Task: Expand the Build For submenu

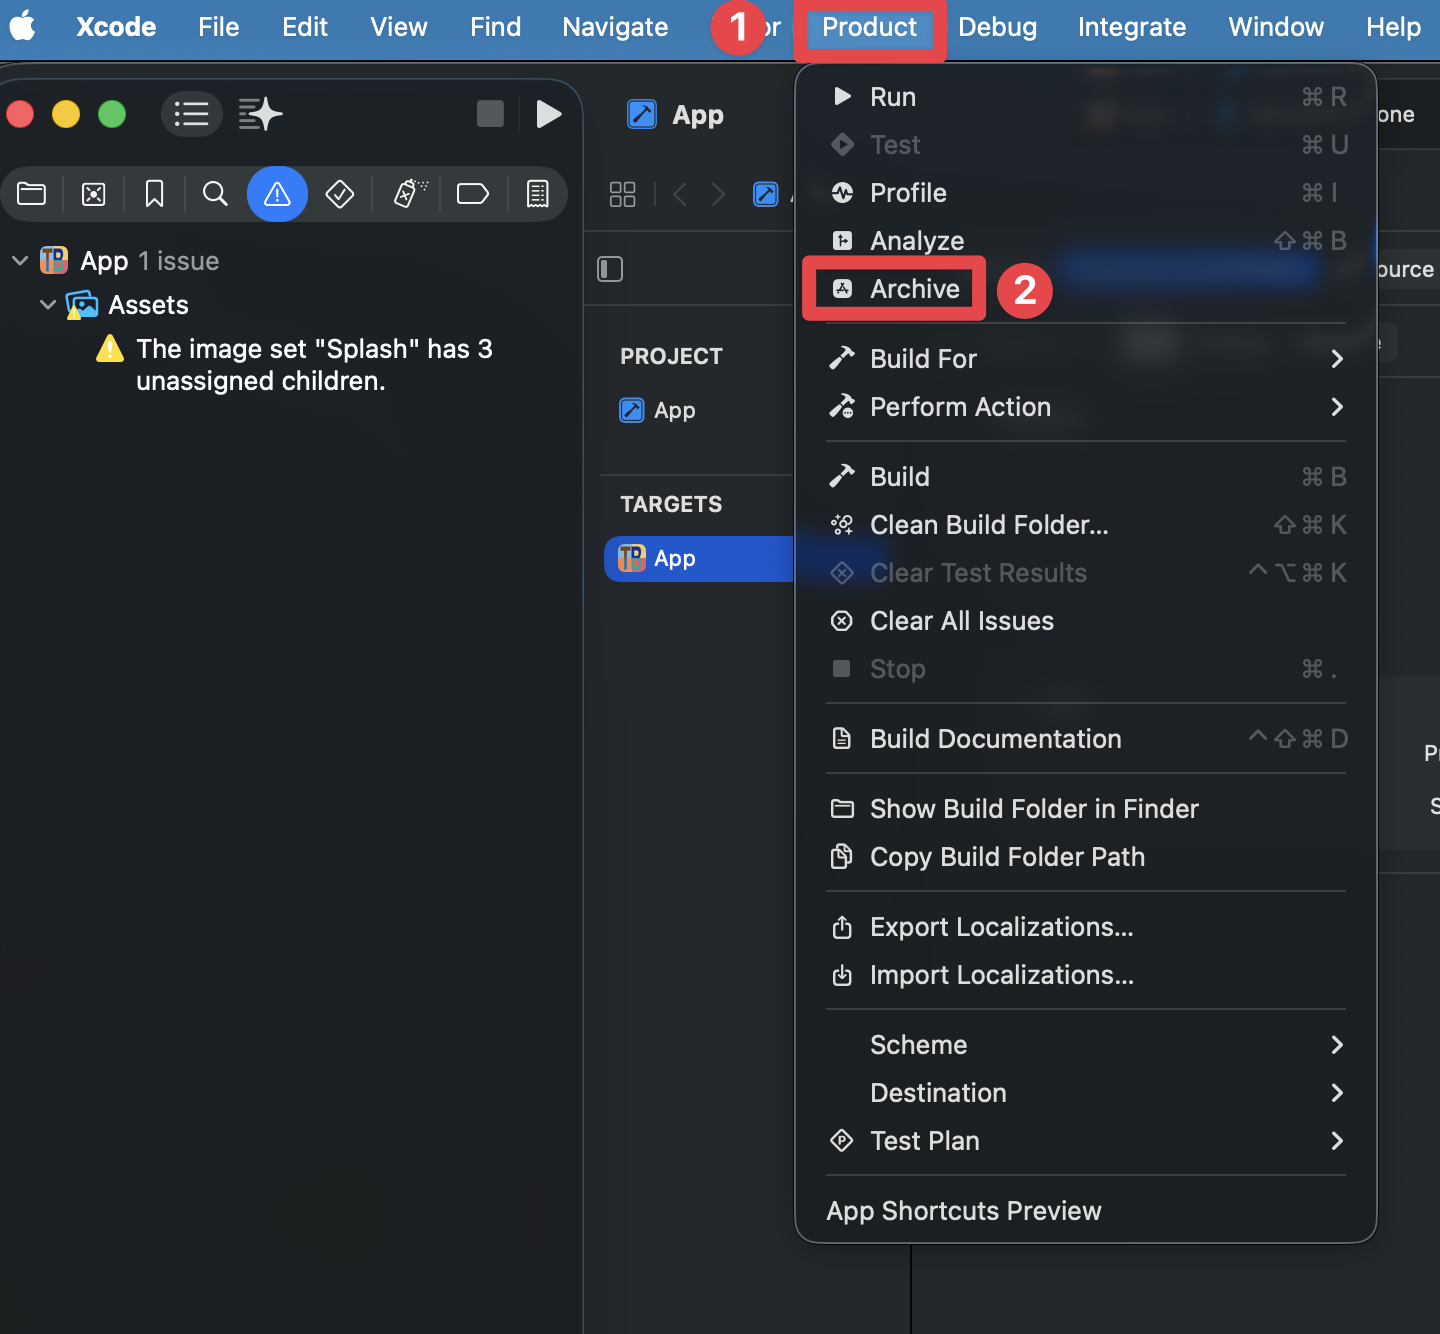Action: (x=922, y=358)
